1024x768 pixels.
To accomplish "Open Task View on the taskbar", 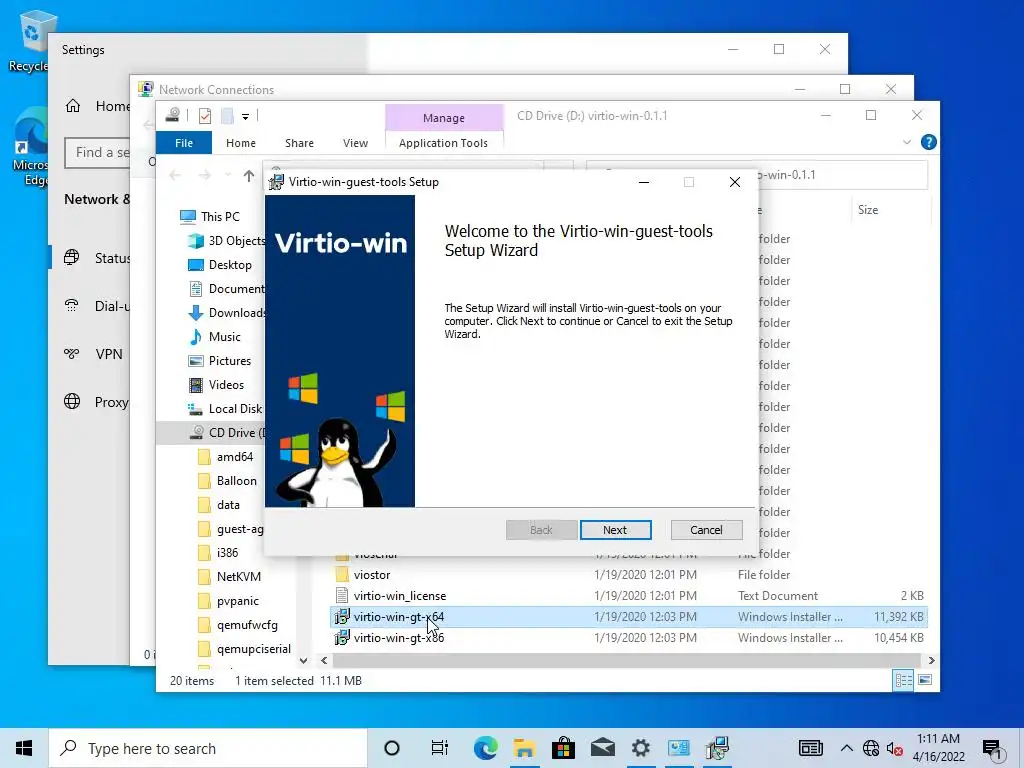I will [x=440, y=748].
